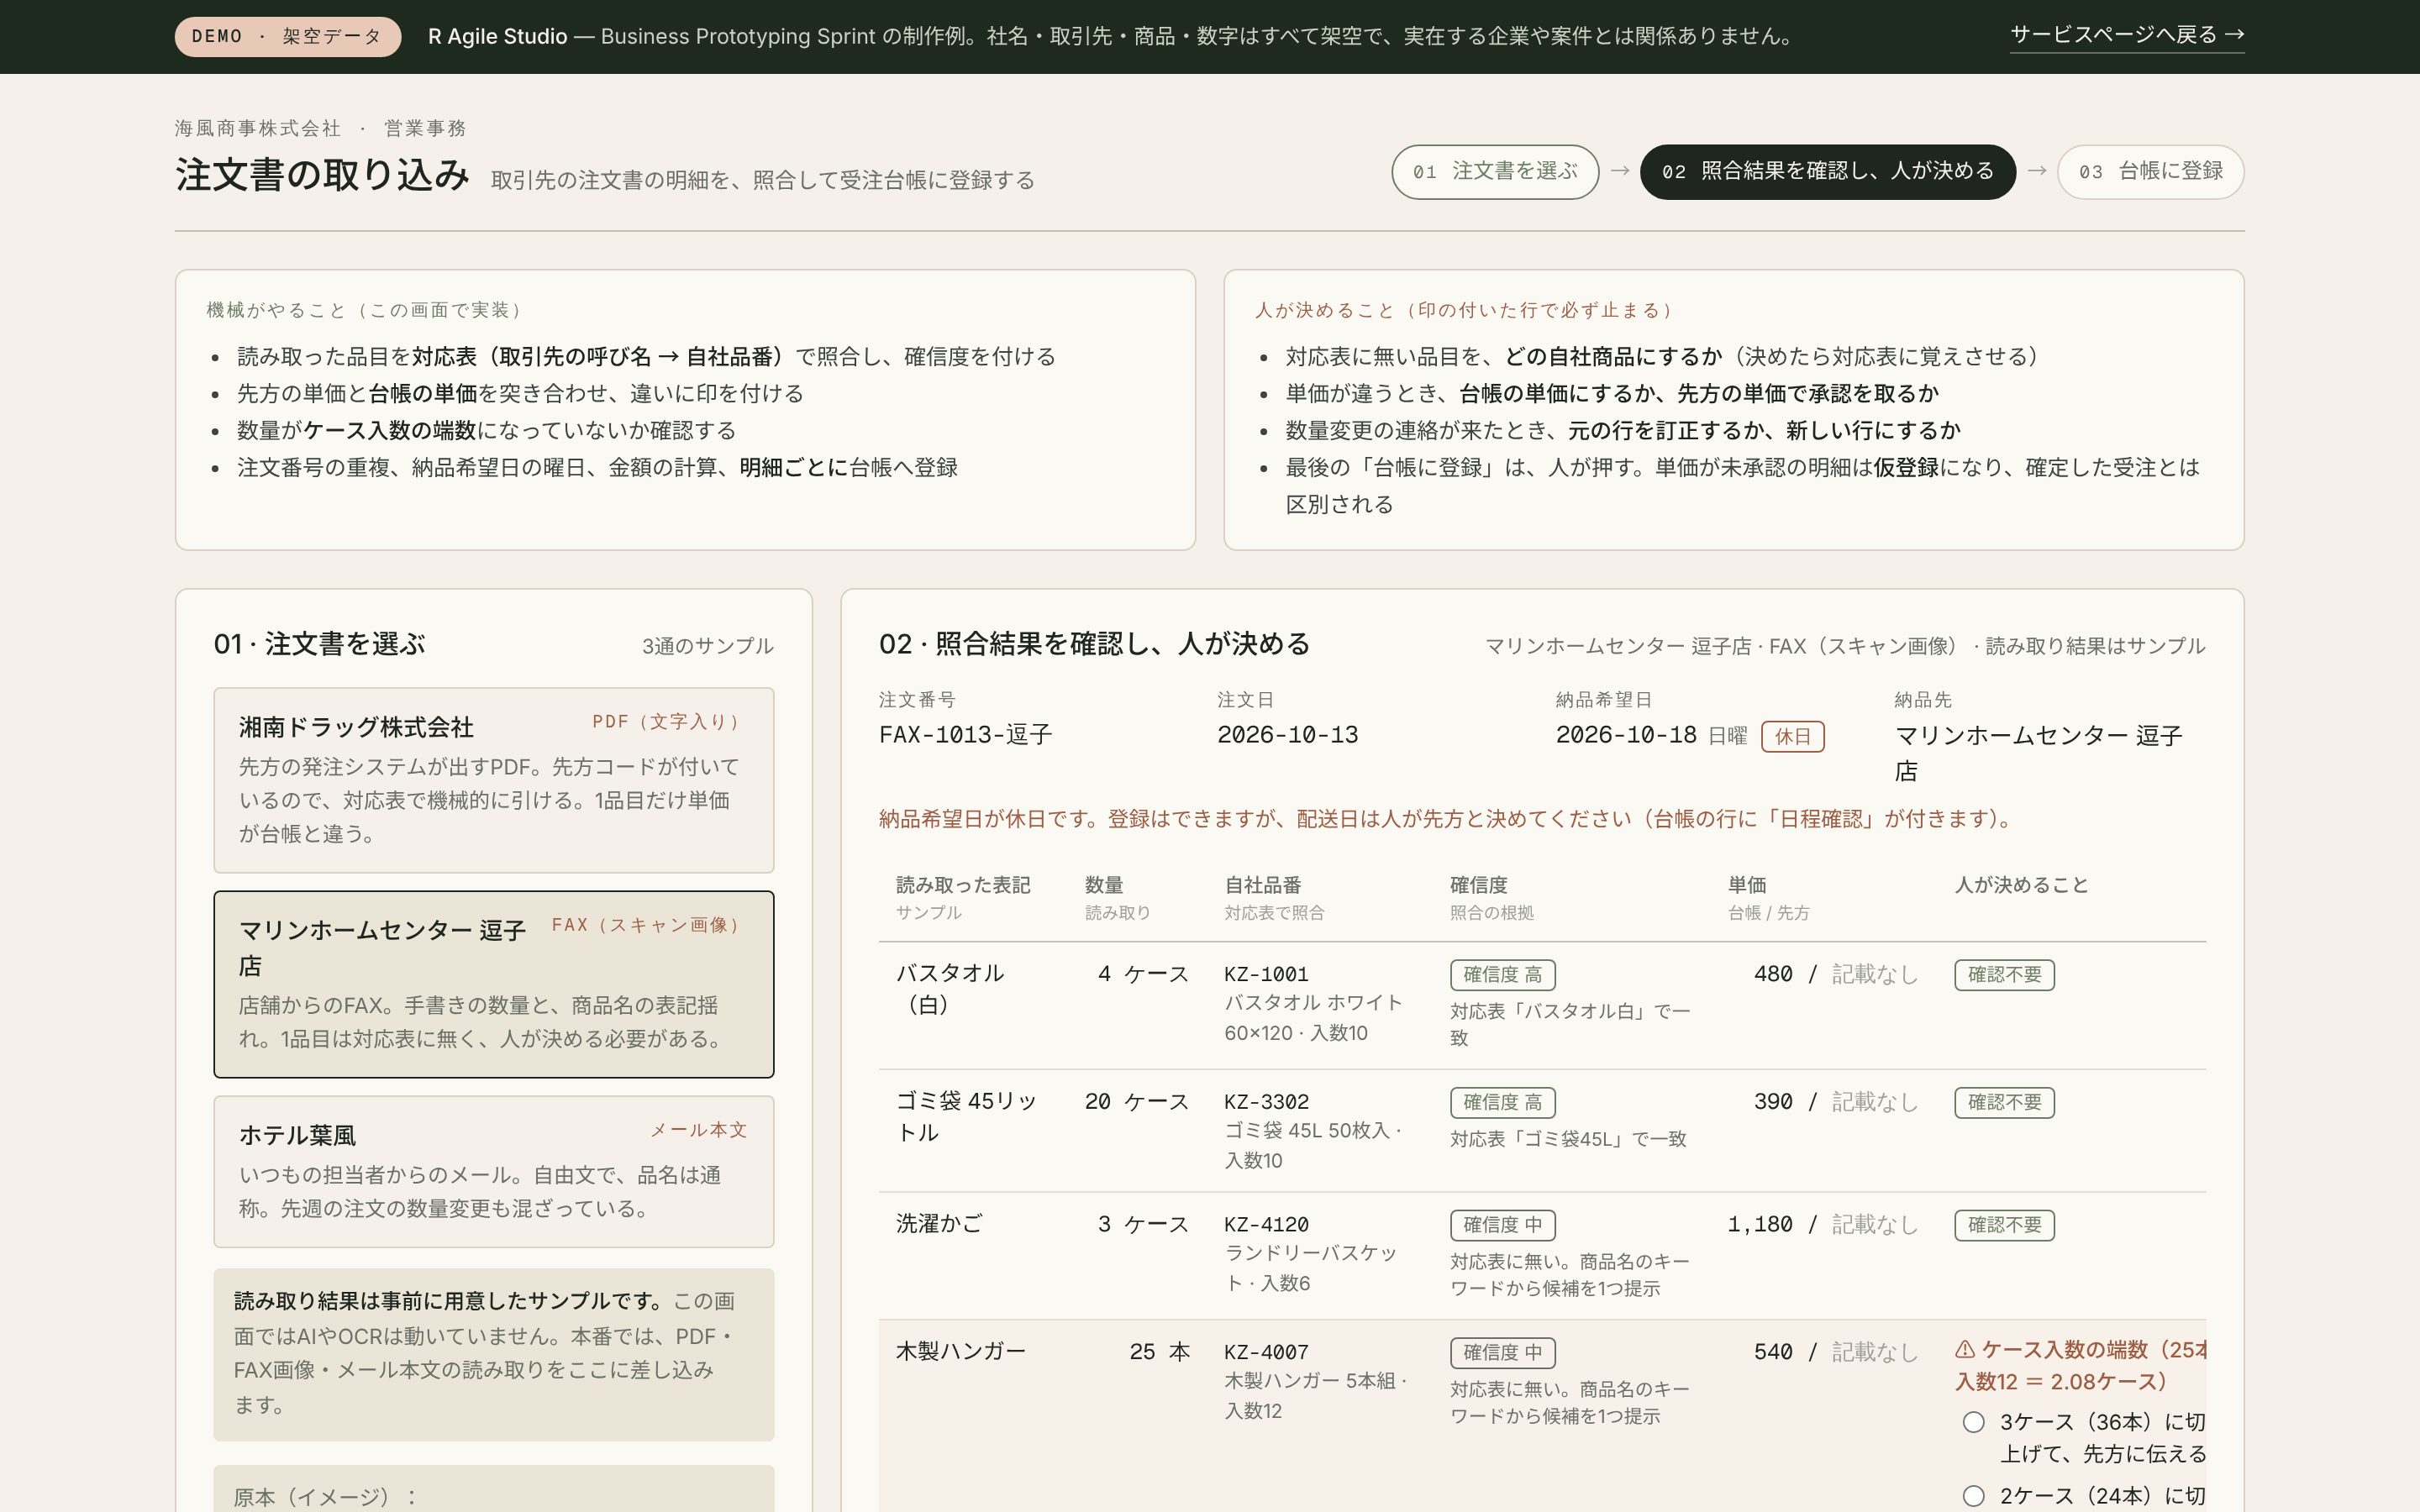Select the 2ケース（24本）に切 radio option
Screen dimensions: 2420x1512
pos(1973,1496)
